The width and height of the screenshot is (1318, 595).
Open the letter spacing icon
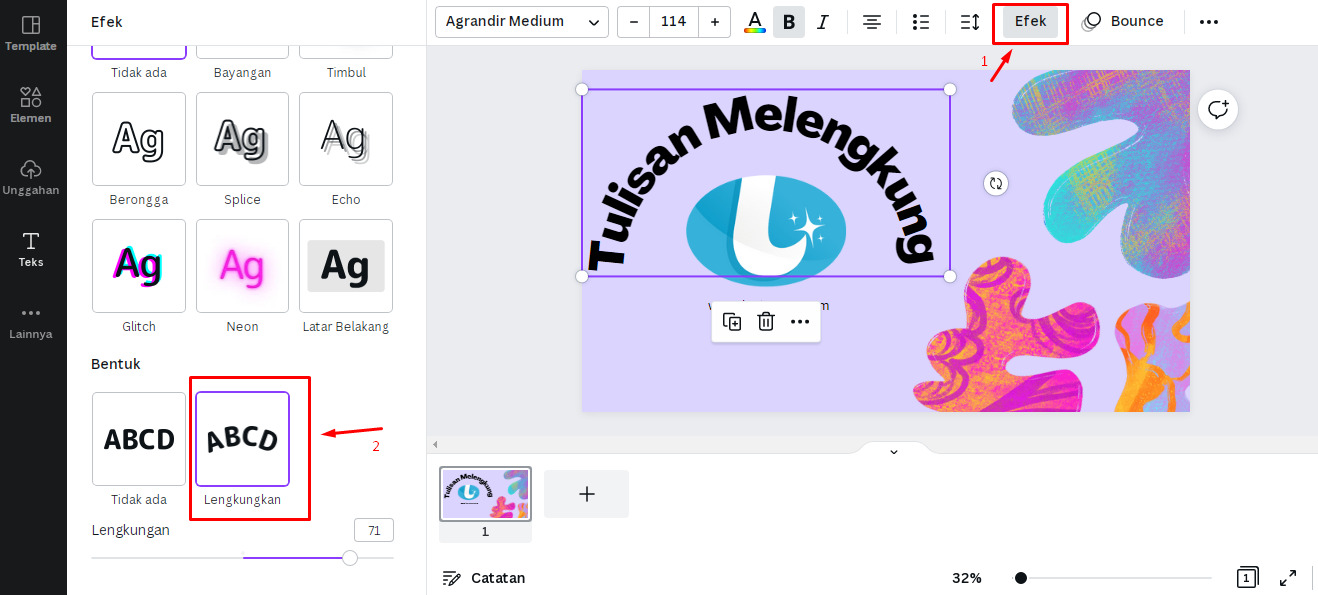(x=969, y=21)
